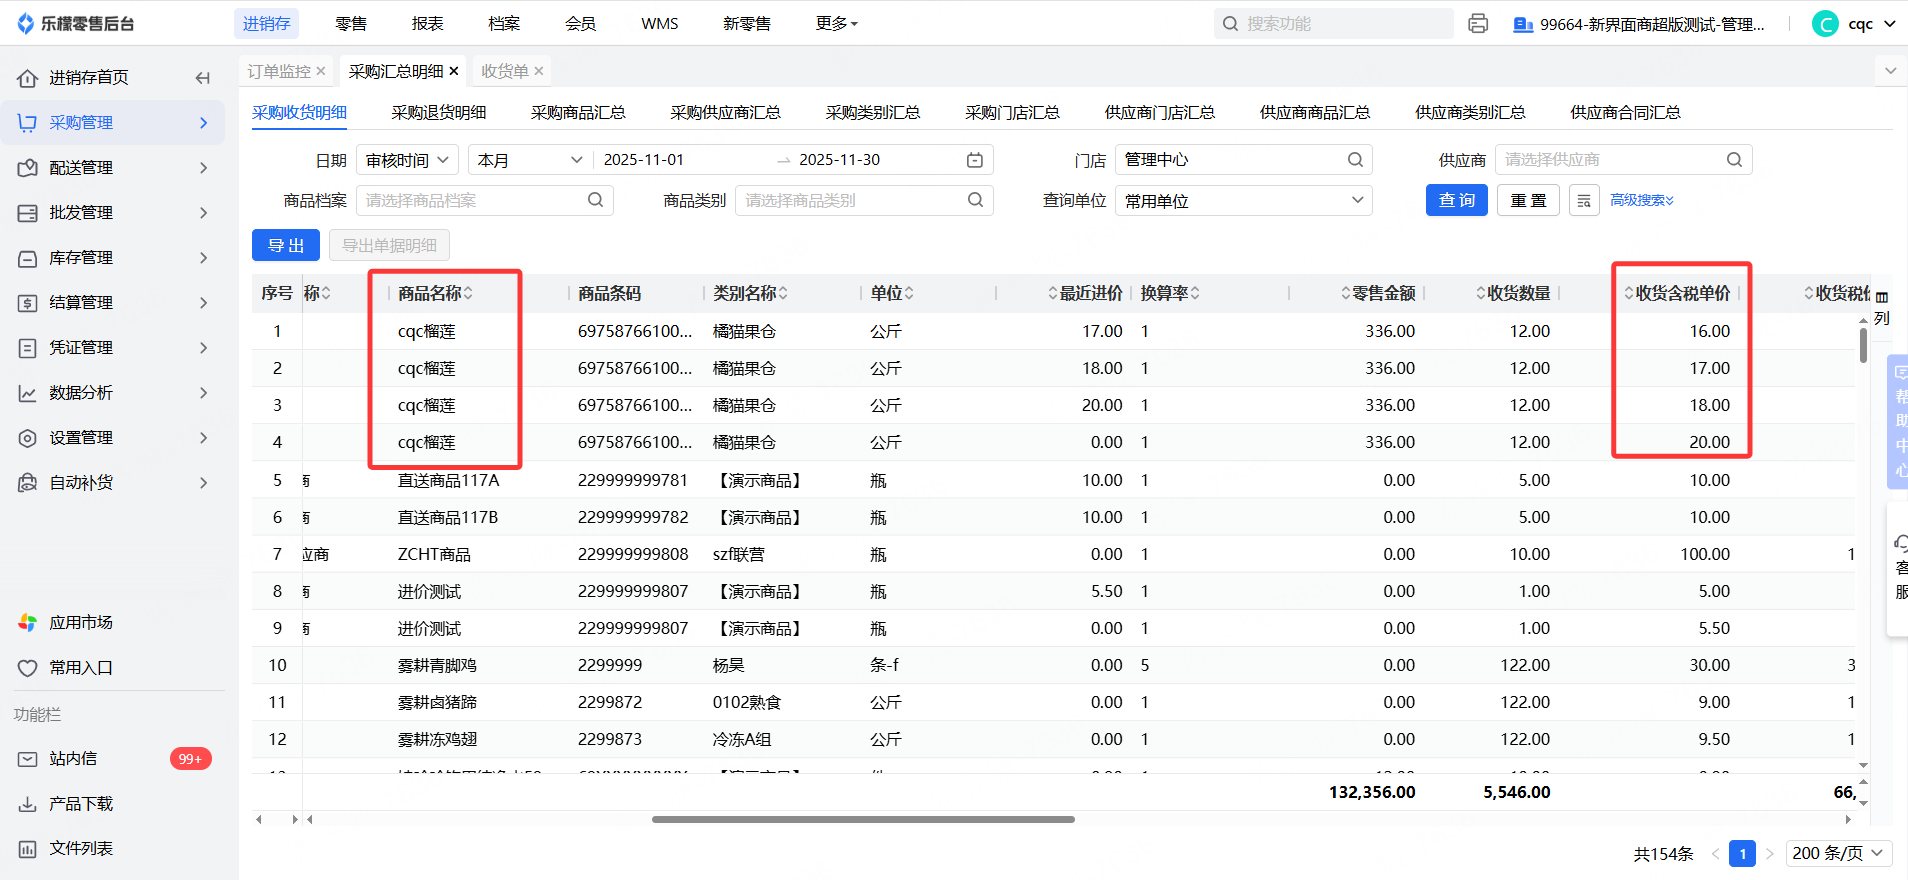Open 站内信 messages inbox
Screen dimensions: 1908x880
(73, 759)
